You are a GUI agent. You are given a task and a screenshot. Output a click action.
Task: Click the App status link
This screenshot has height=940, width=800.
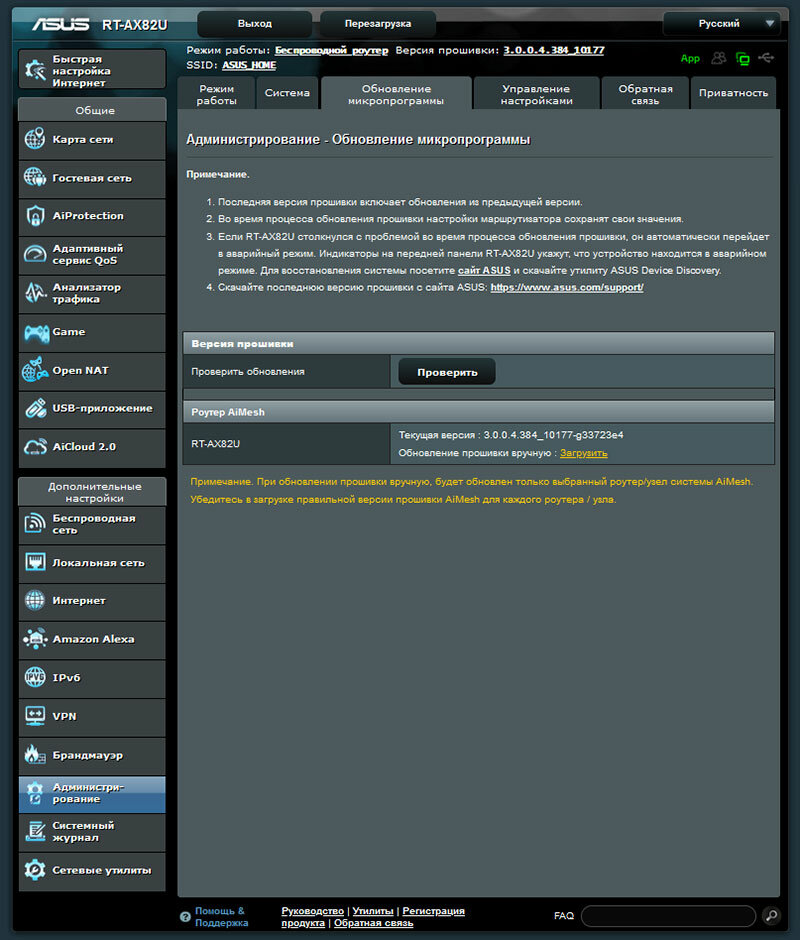coord(690,58)
